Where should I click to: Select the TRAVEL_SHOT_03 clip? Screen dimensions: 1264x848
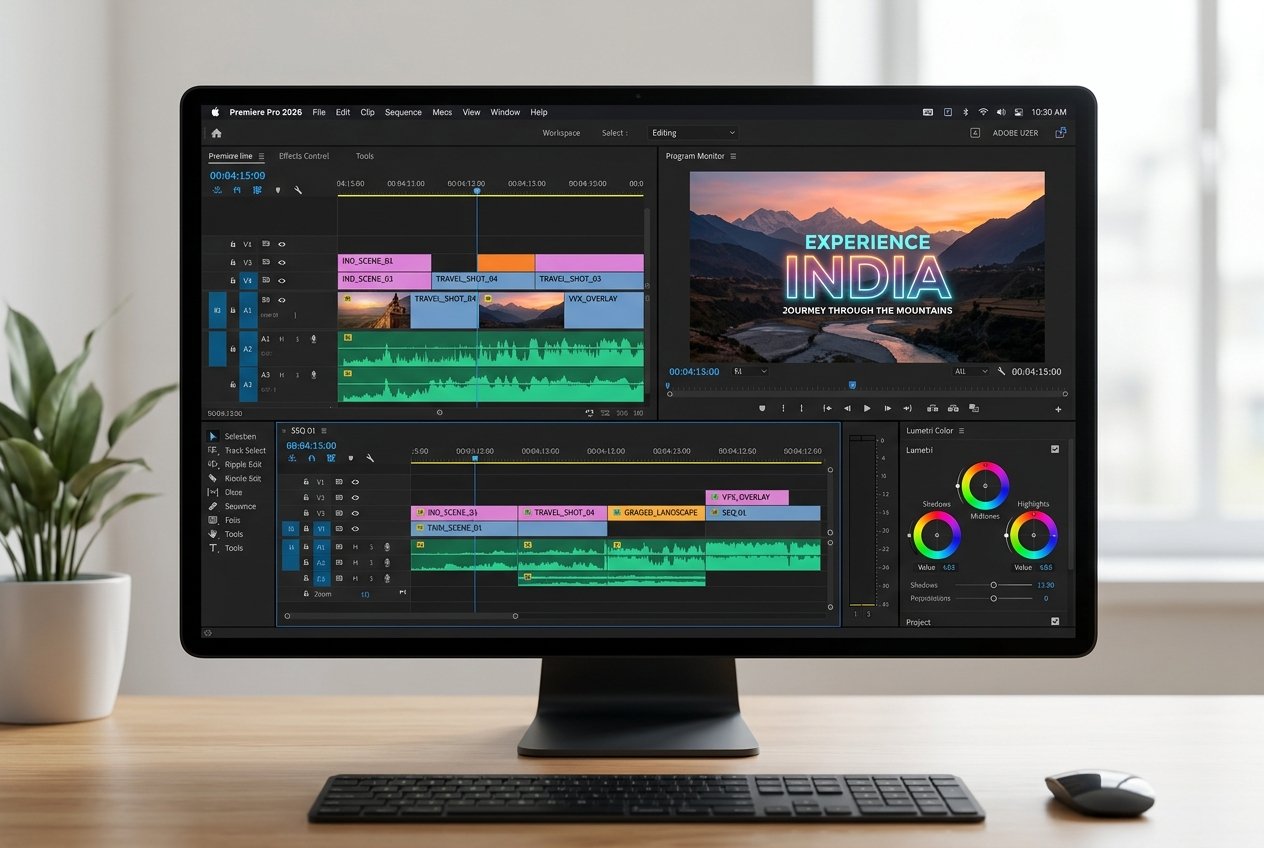pyautogui.click(x=590, y=280)
